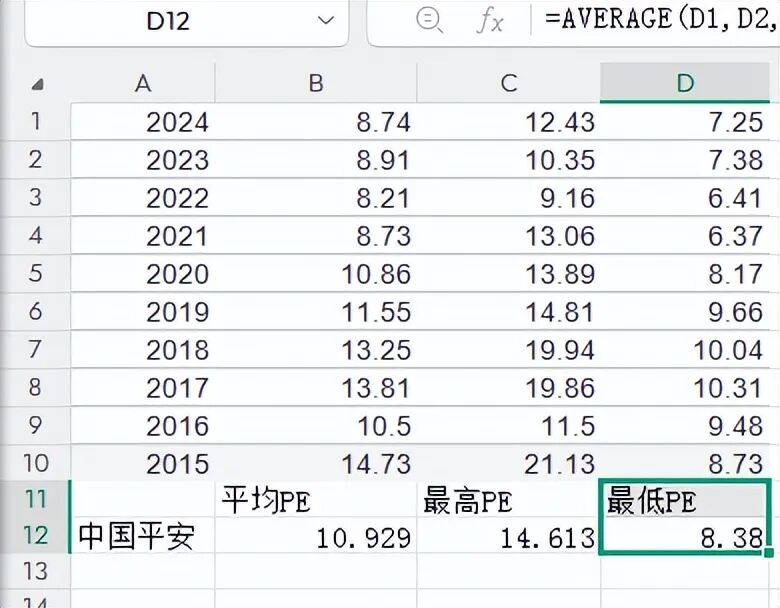Image resolution: width=780 pixels, height=608 pixels.
Task: Click cell with year 2023
Action: pyautogui.click(x=143, y=160)
